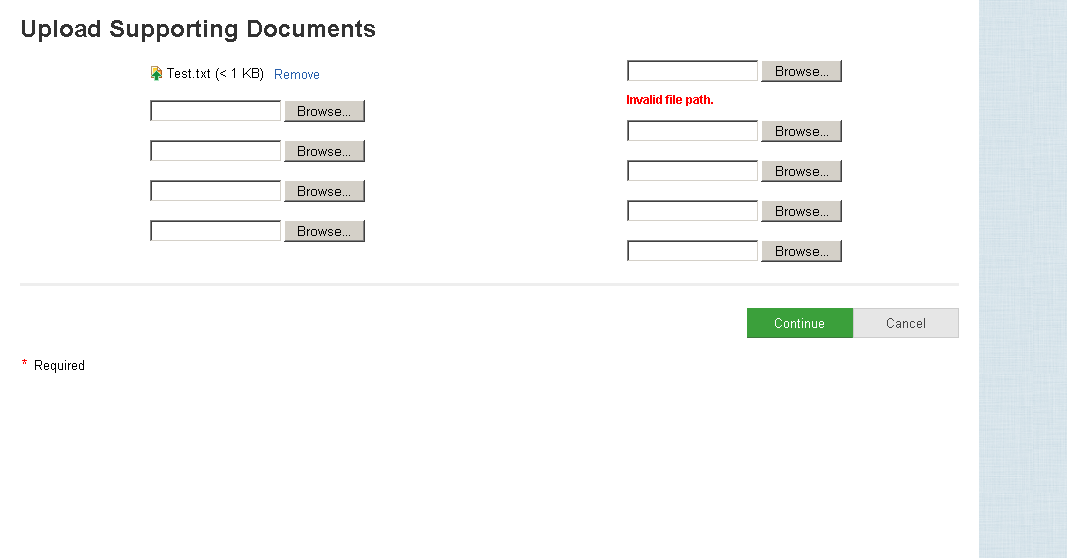This screenshot has width=1067, height=558.
Task: Focus file path field just below the error message
Action: [693, 131]
